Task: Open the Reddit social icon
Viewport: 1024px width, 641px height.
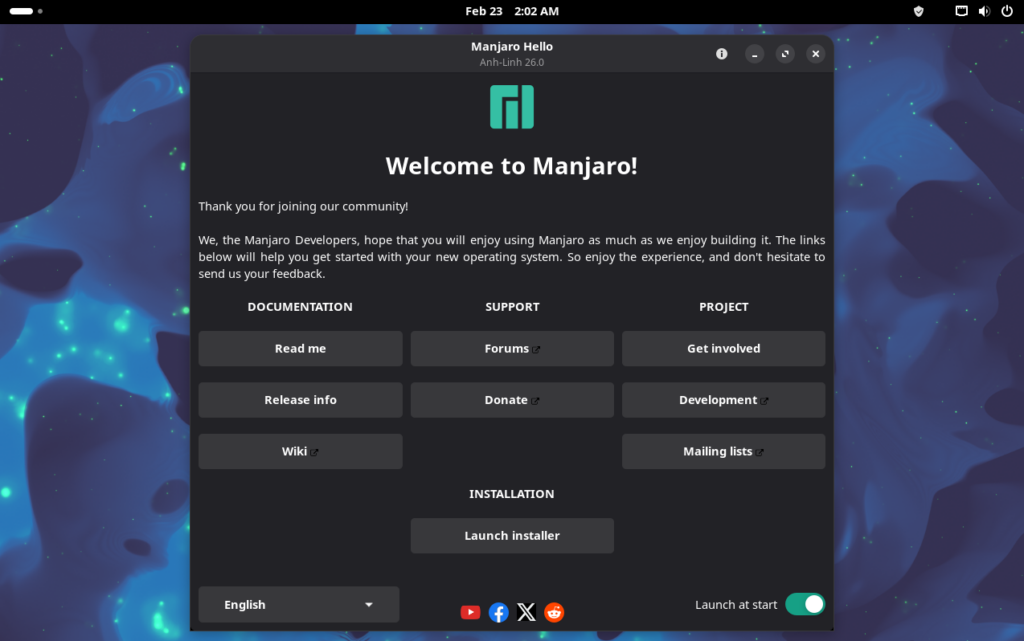Action: point(554,612)
